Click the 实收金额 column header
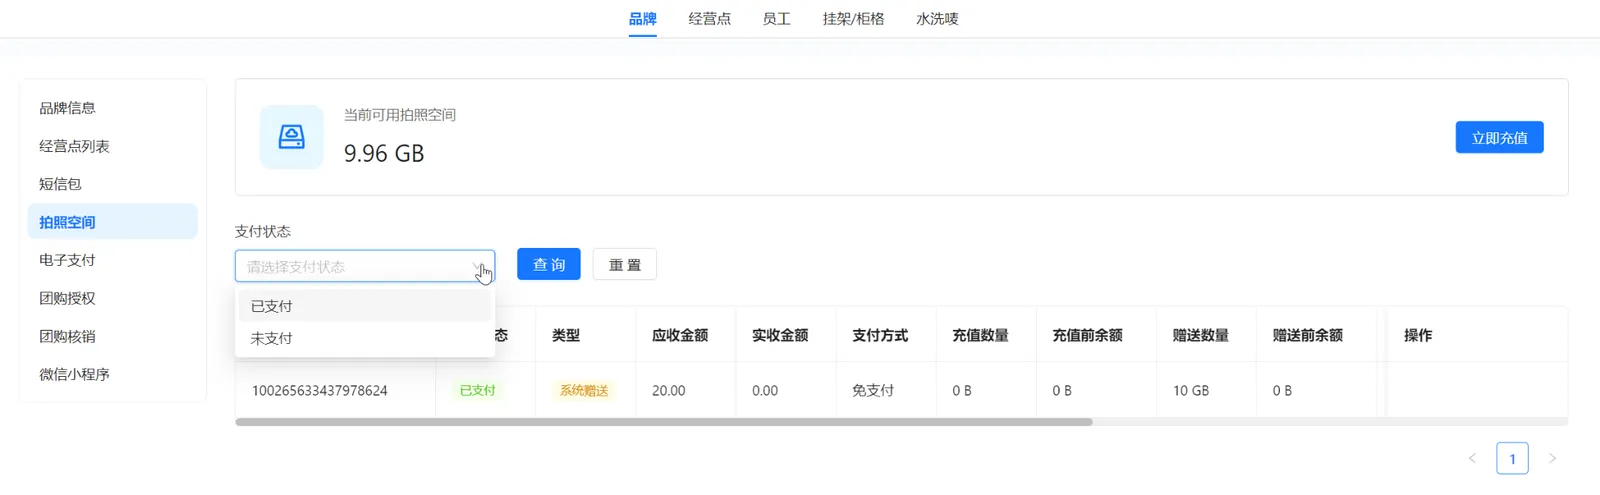This screenshot has width=1600, height=495. [x=780, y=335]
